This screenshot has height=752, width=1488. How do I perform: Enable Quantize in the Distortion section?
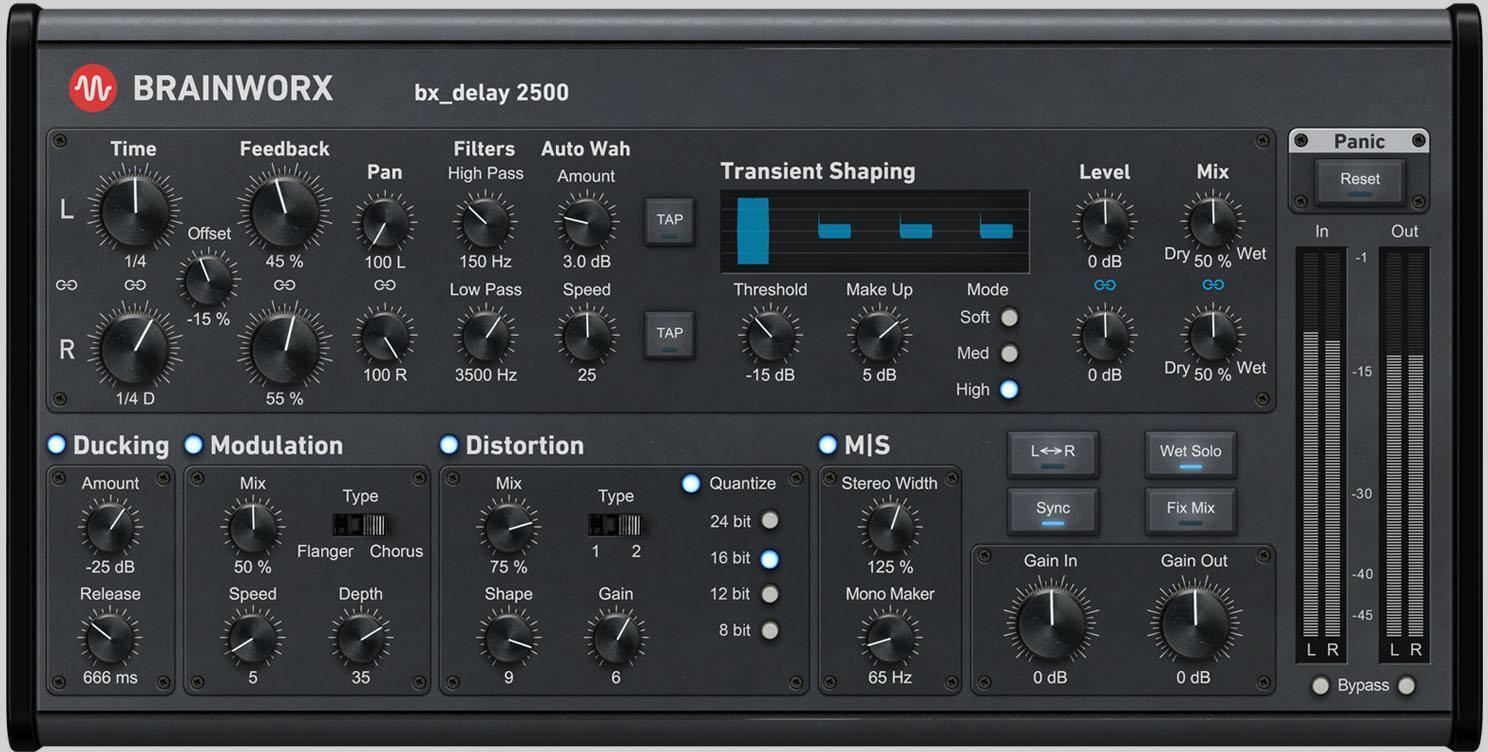click(691, 483)
